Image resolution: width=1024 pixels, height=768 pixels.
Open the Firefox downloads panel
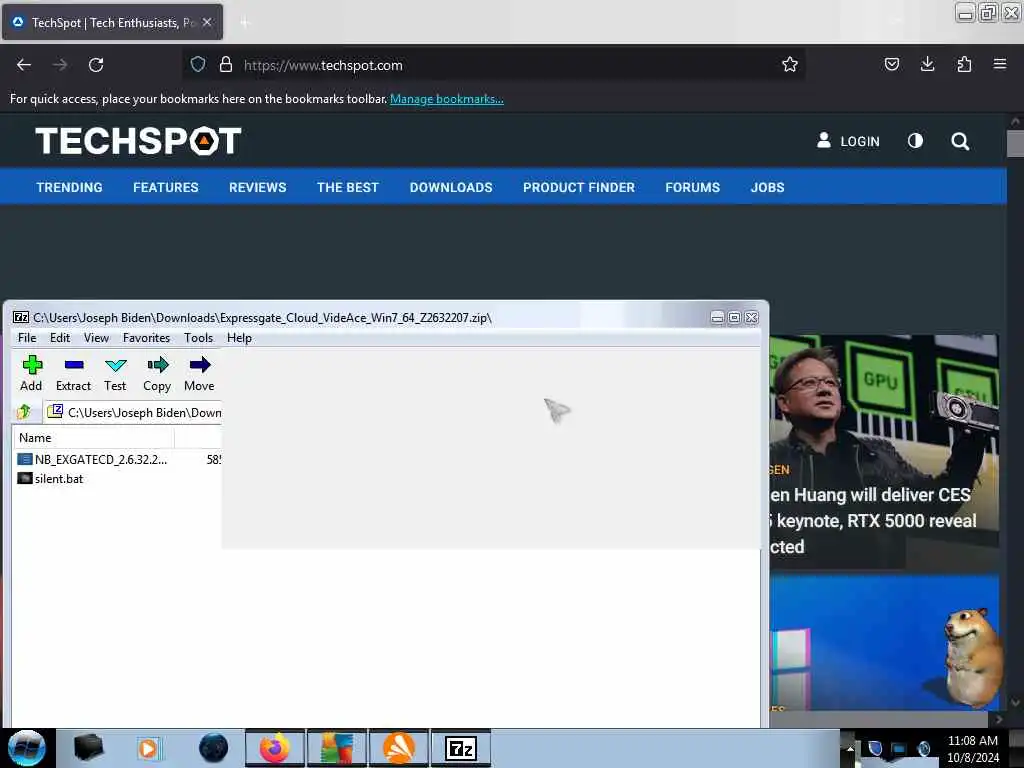tap(927, 64)
